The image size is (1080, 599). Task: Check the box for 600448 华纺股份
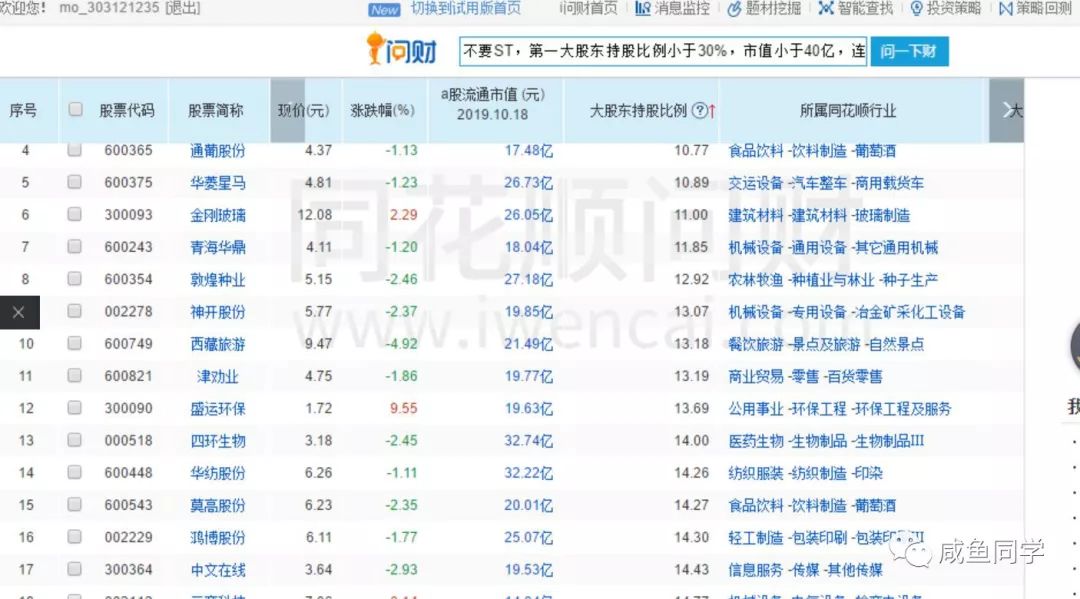pyautogui.click(x=74, y=472)
